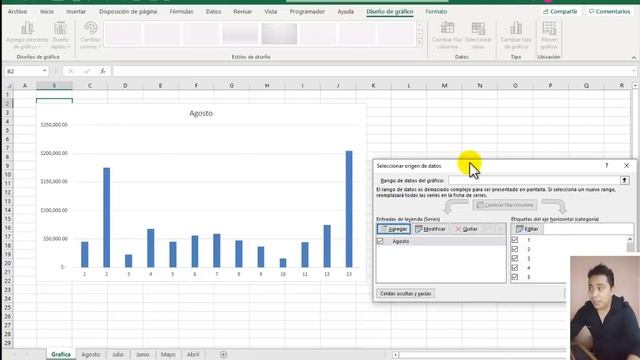640x360 pixels.
Task: Toggle category 5 checkbox
Action: pyautogui.click(x=515, y=277)
